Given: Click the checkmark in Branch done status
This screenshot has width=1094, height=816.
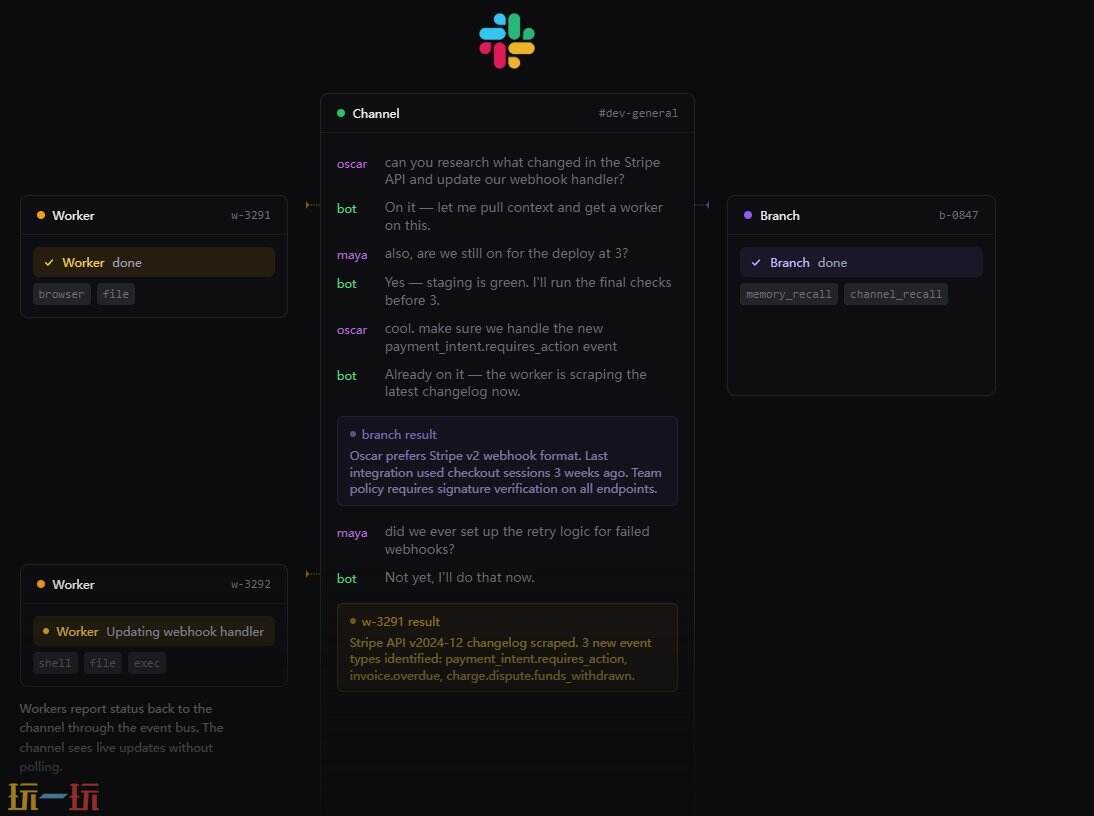Looking at the screenshot, I should [x=756, y=263].
